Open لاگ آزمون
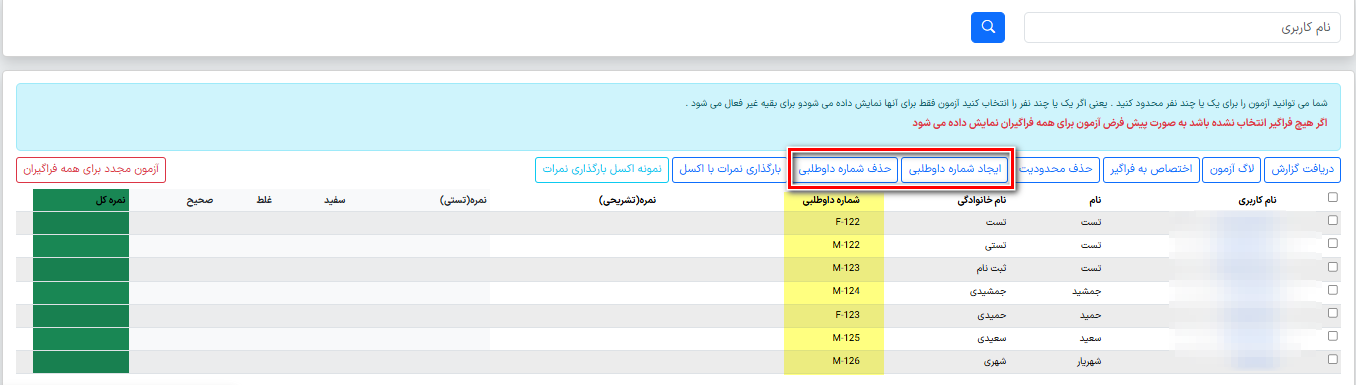The image size is (1356, 385). click(x=1232, y=170)
